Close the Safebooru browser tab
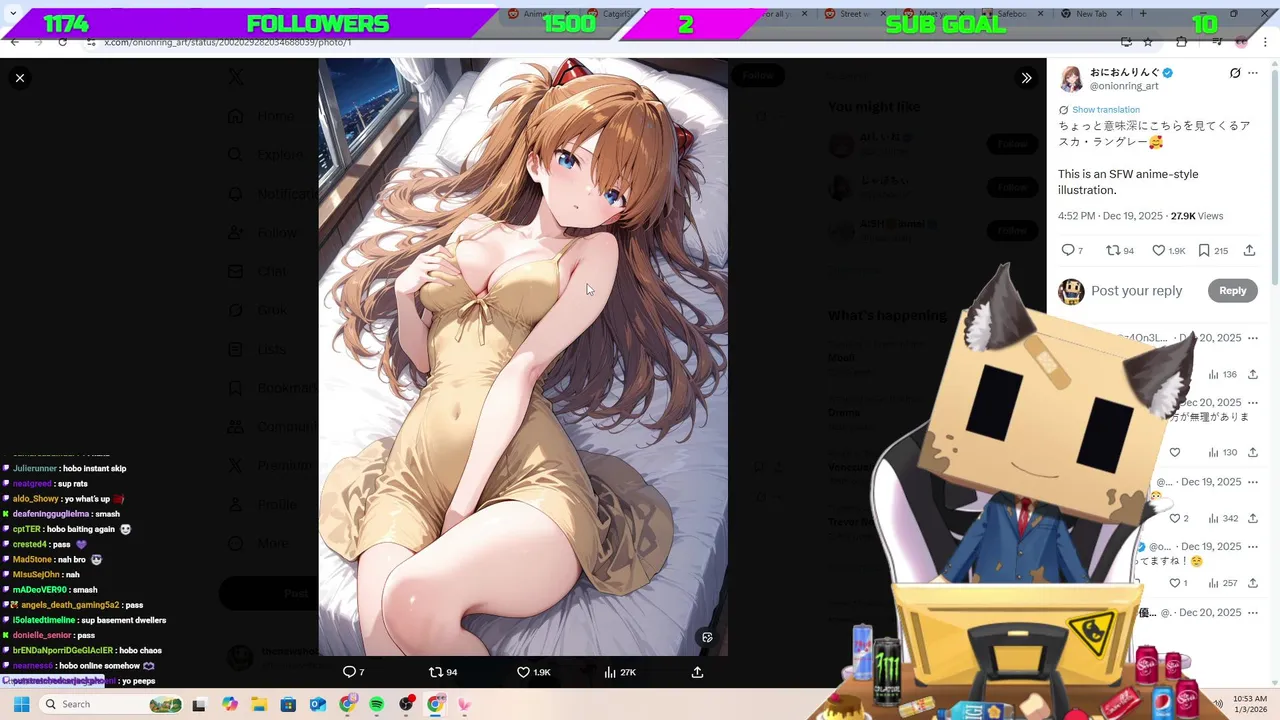The height and width of the screenshot is (720, 1280). click(x=1041, y=14)
